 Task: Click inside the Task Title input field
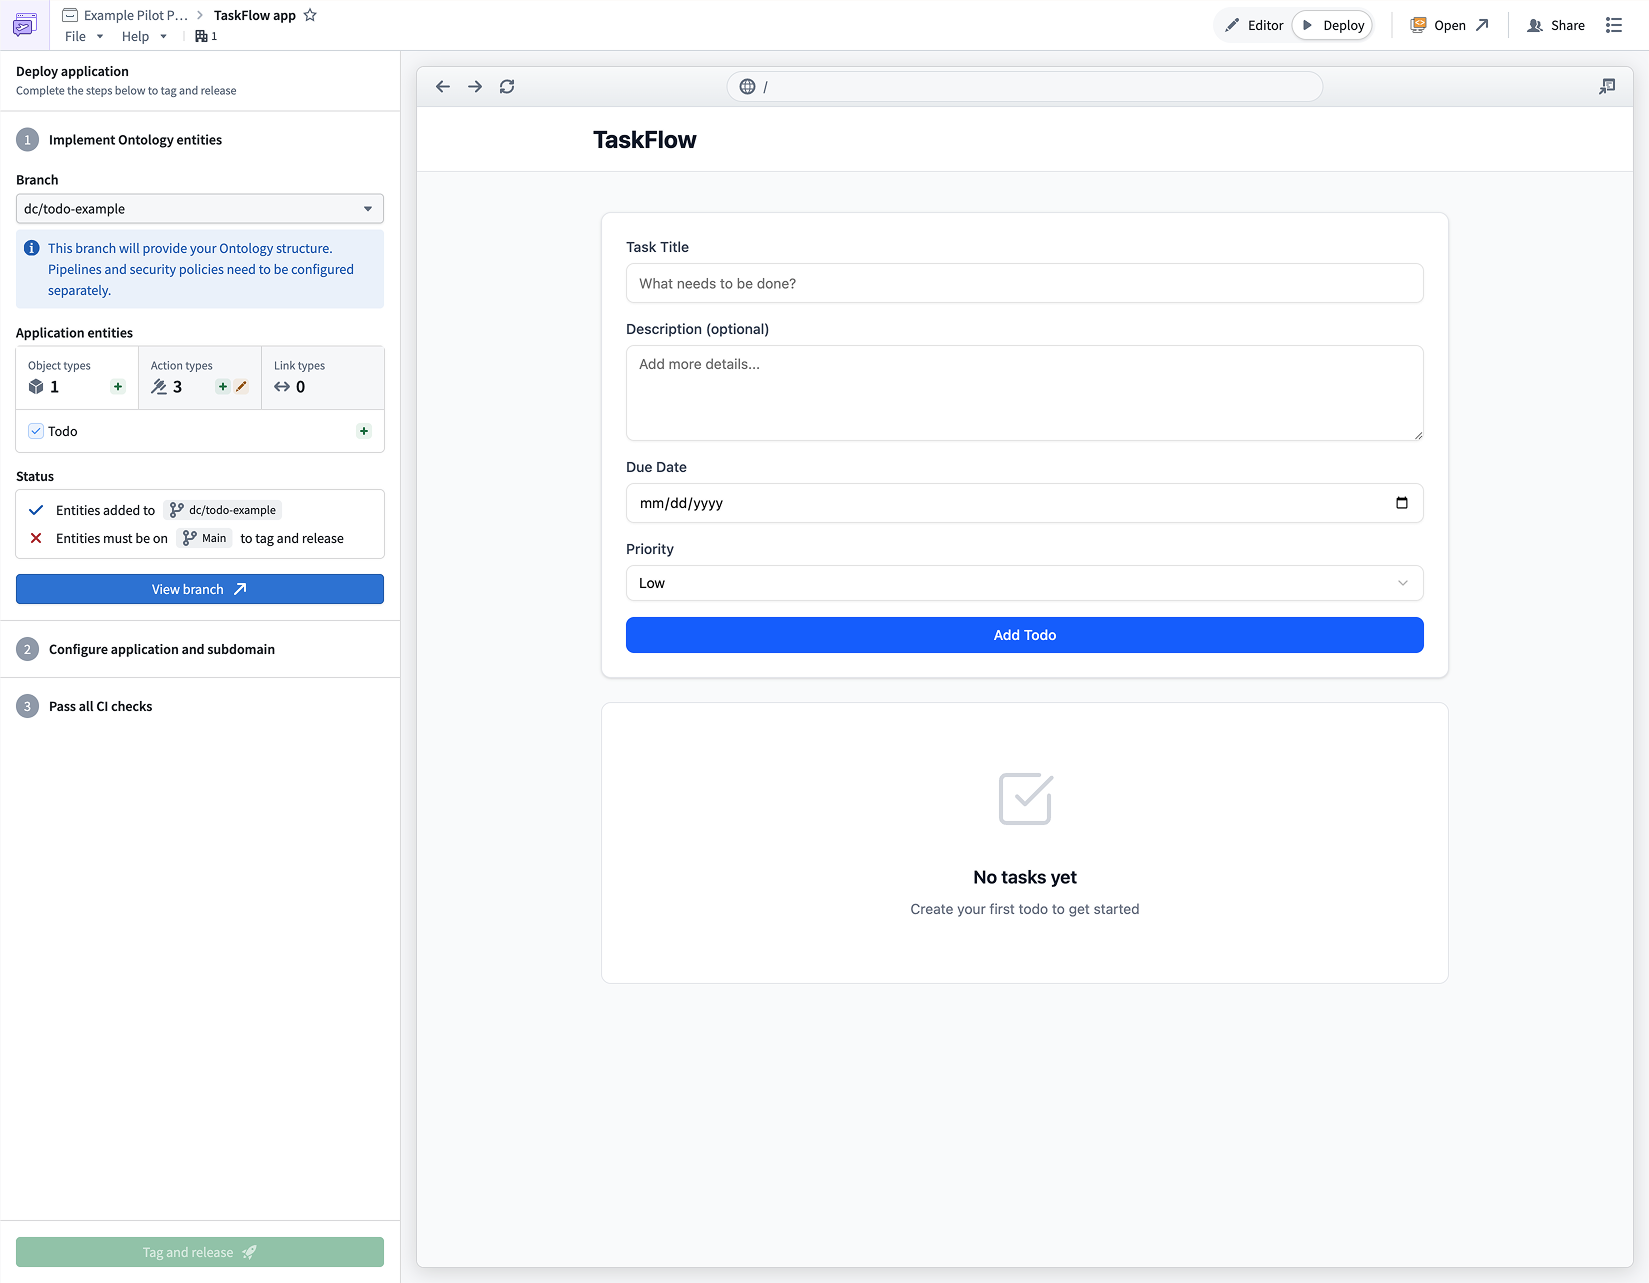pos(1024,283)
